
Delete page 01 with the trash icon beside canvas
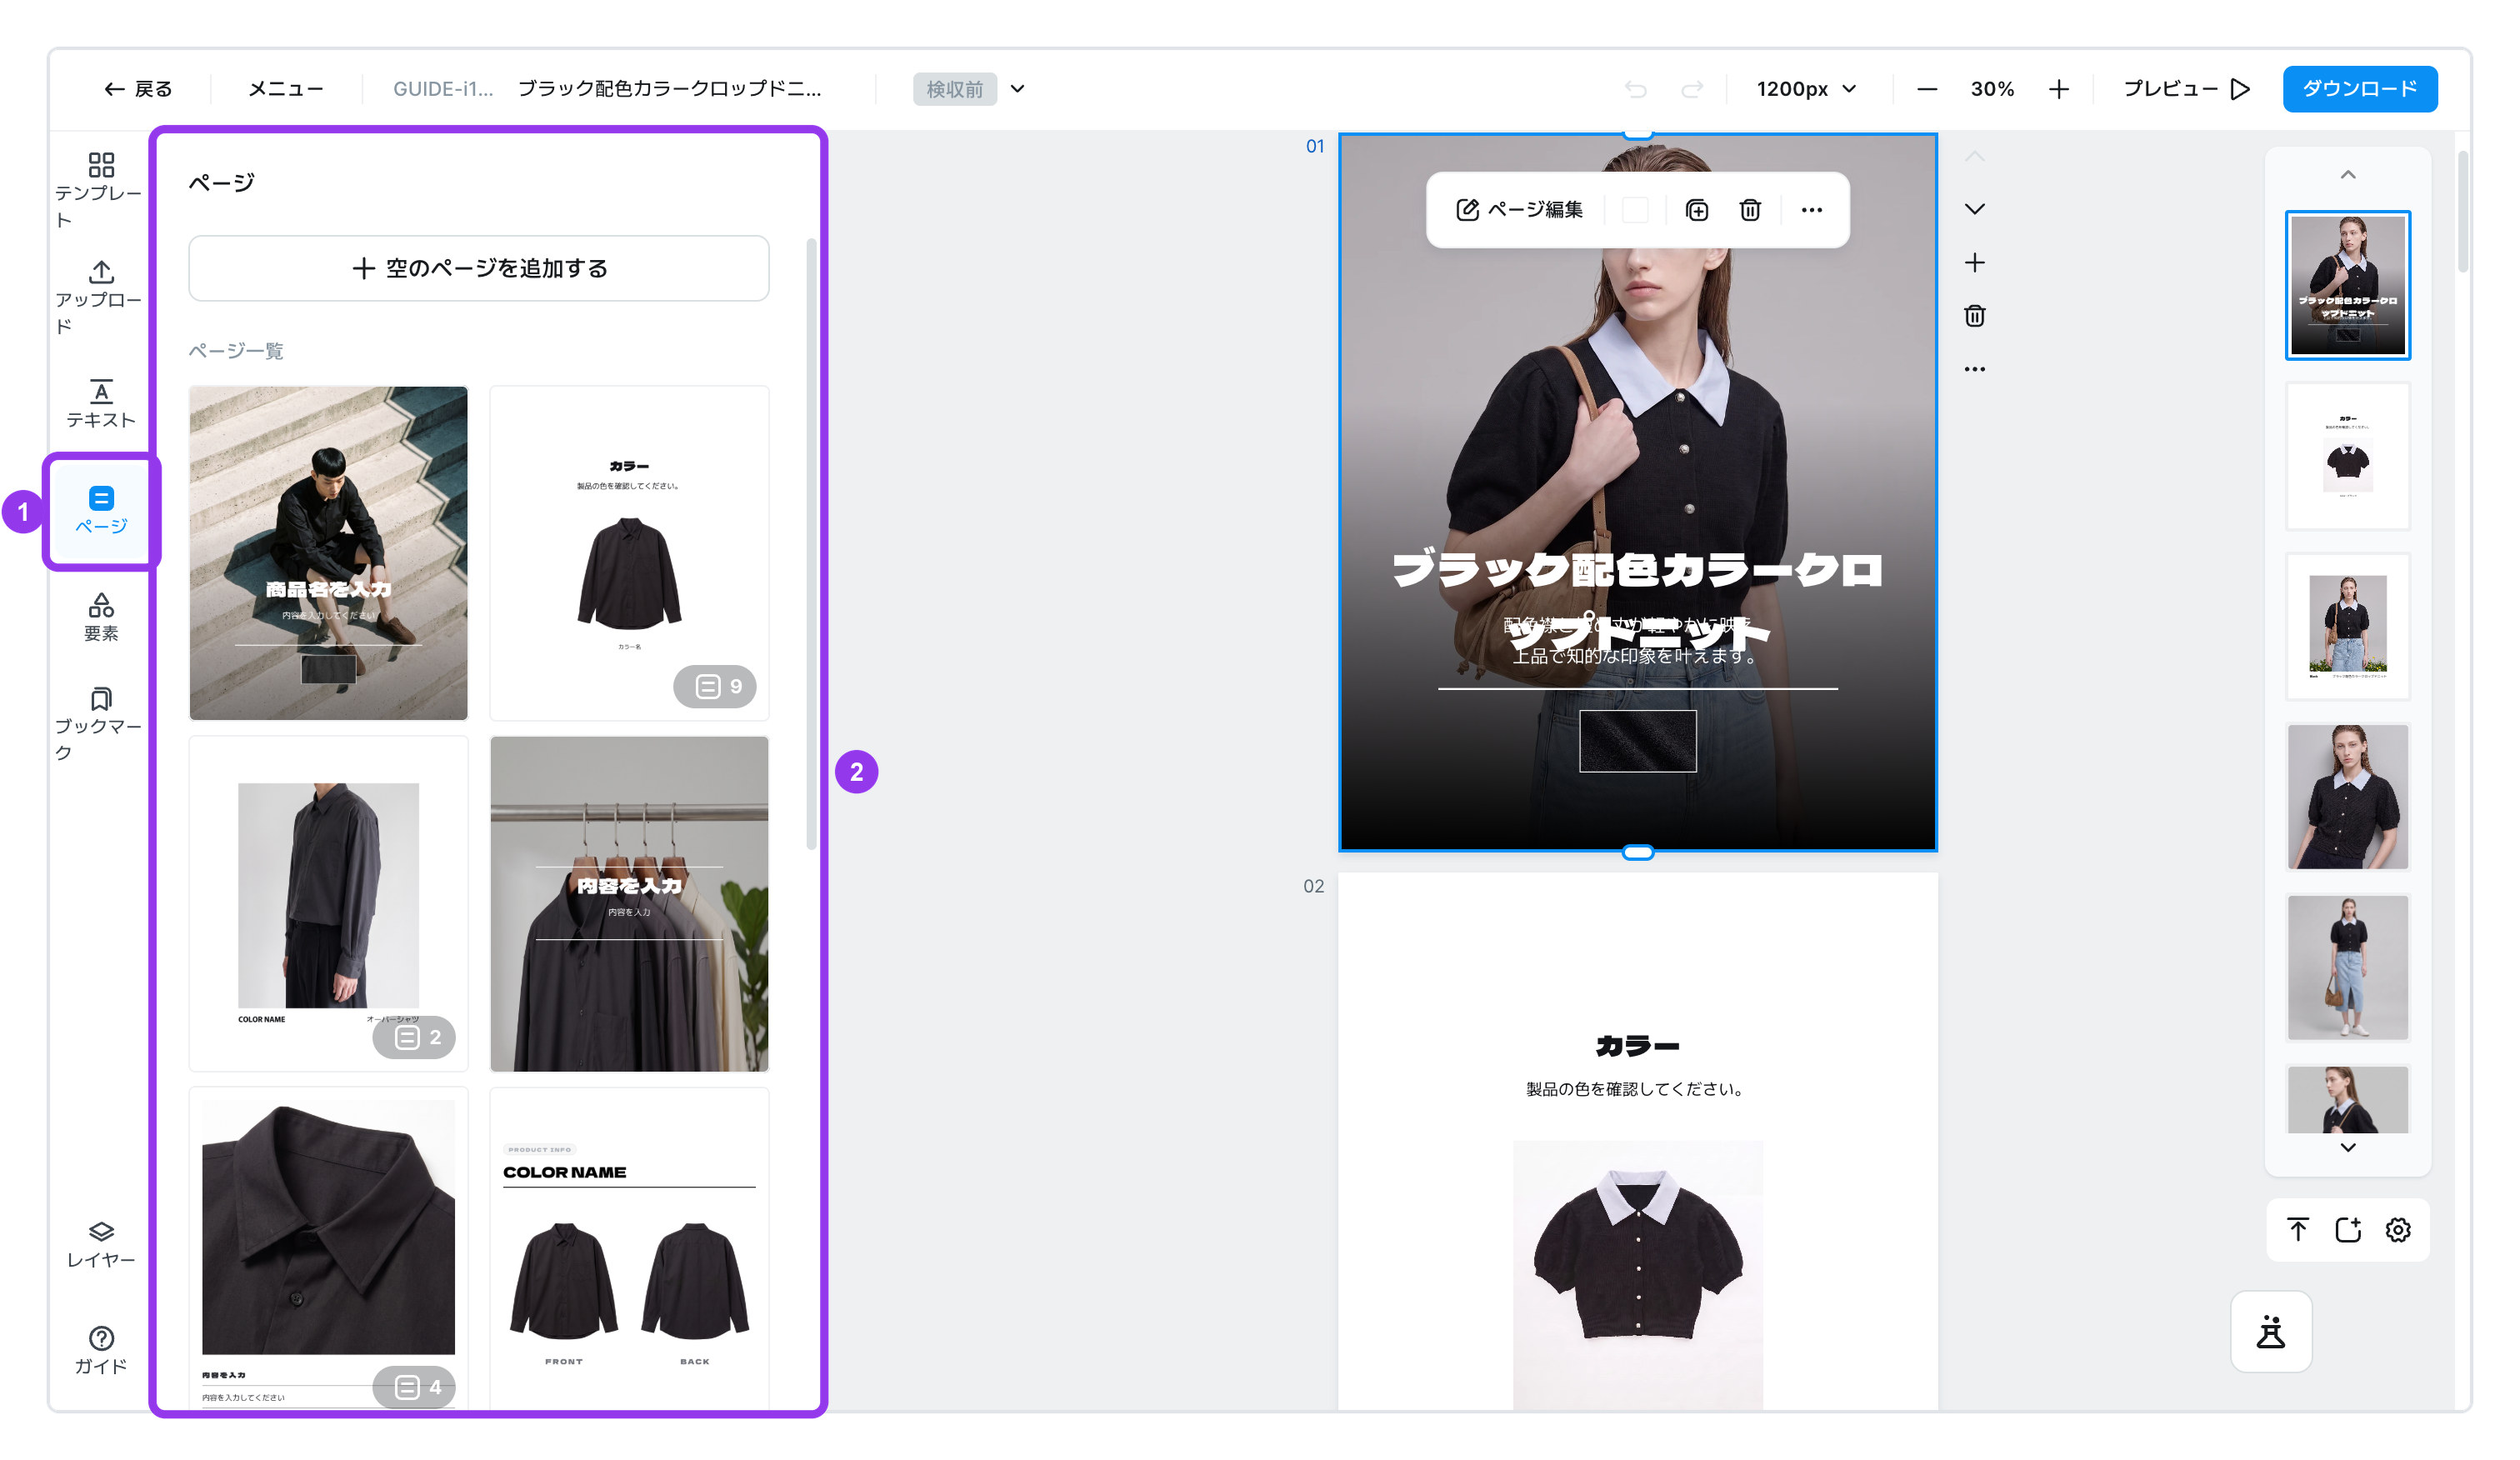click(x=1974, y=316)
